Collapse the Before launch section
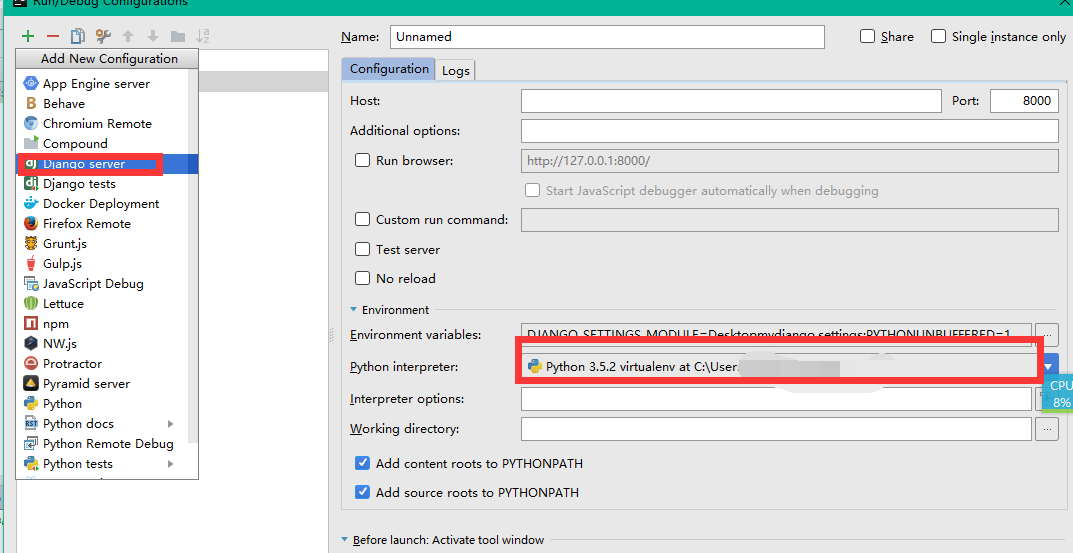 (x=345, y=540)
